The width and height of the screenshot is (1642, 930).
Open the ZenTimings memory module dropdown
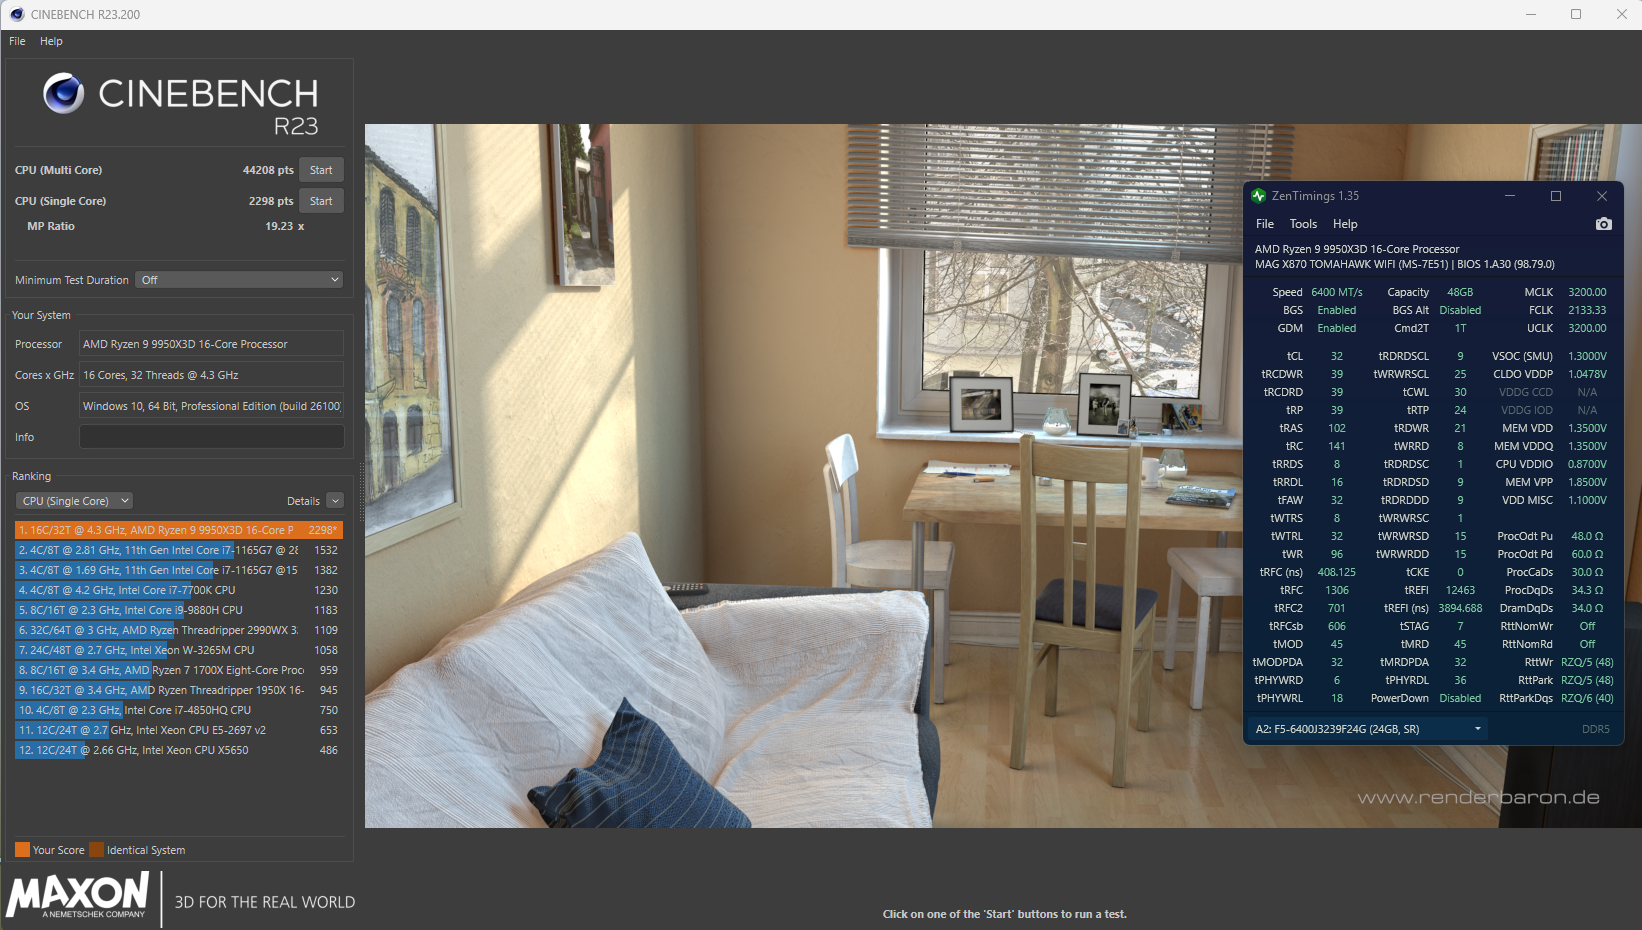(x=1367, y=729)
